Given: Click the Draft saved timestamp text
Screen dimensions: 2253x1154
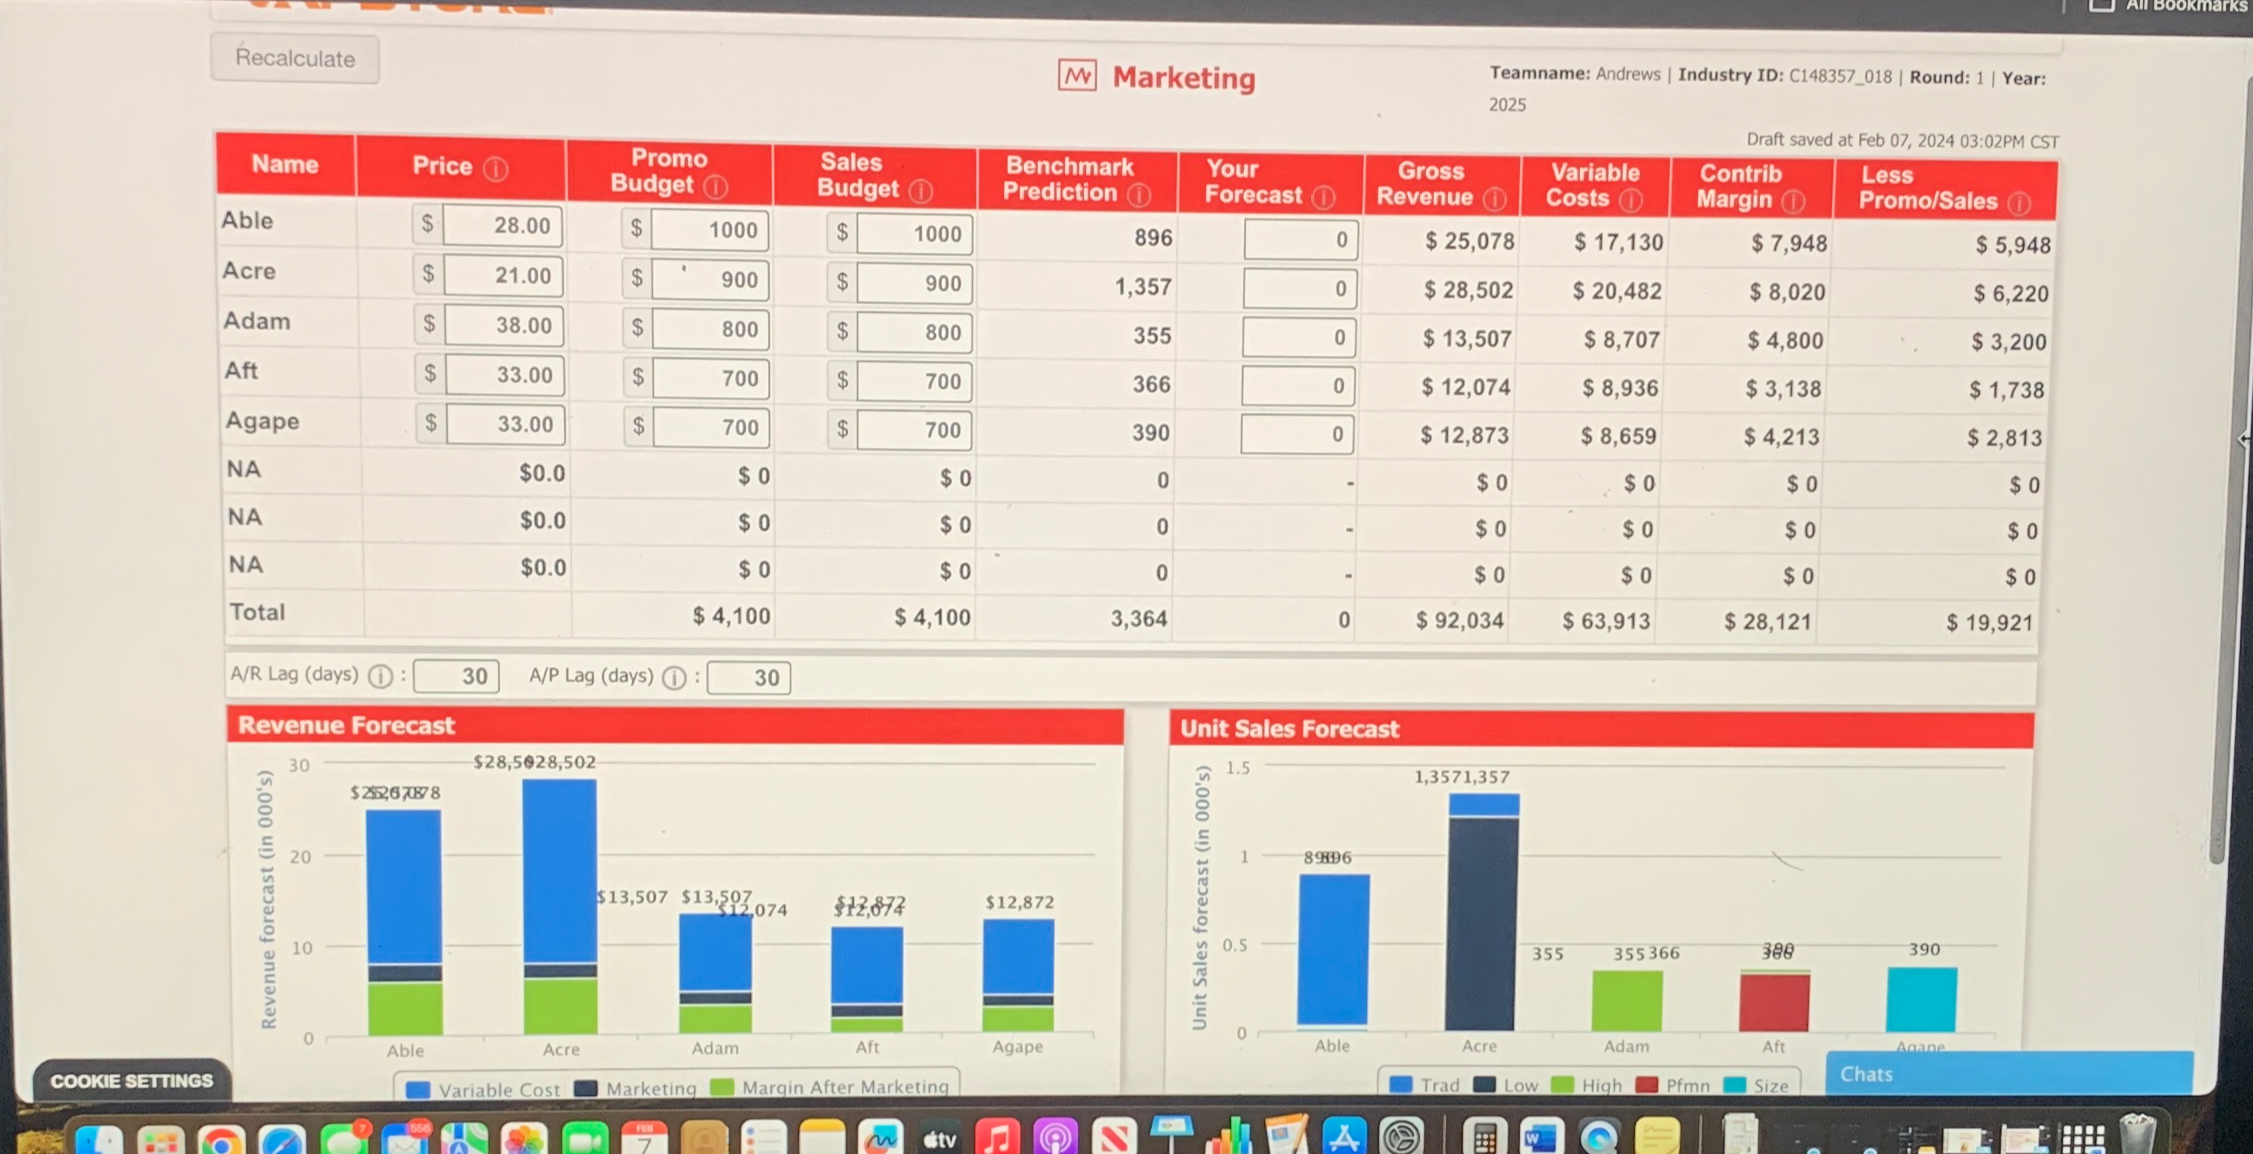Looking at the screenshot, I should pyautogui.click(x=1902, y=141).
